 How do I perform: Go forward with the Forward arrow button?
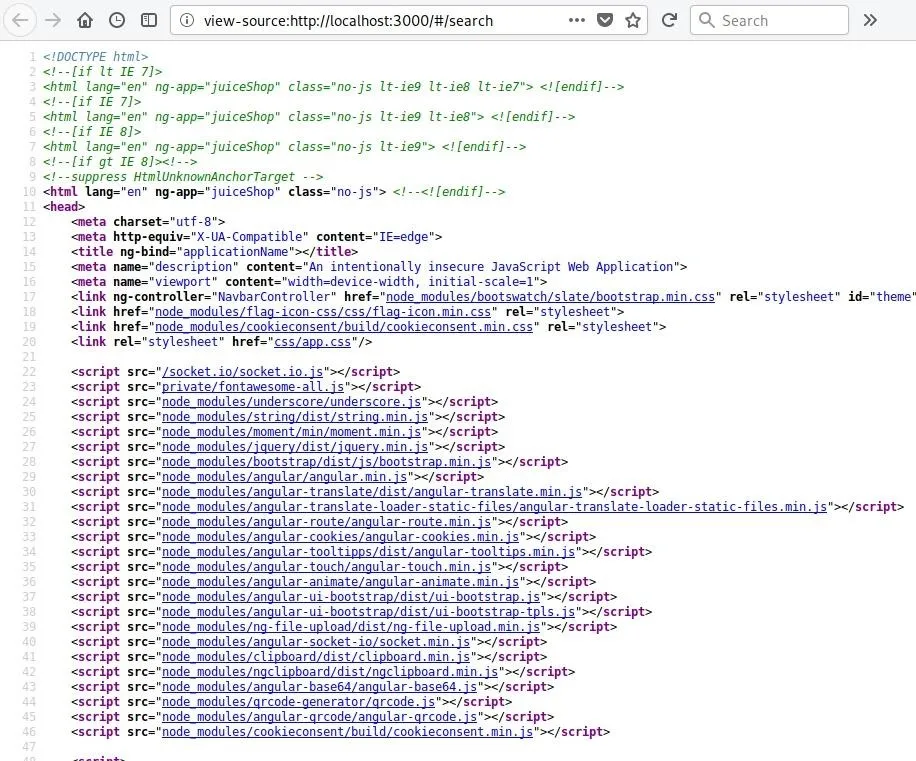tap(53, 20)
